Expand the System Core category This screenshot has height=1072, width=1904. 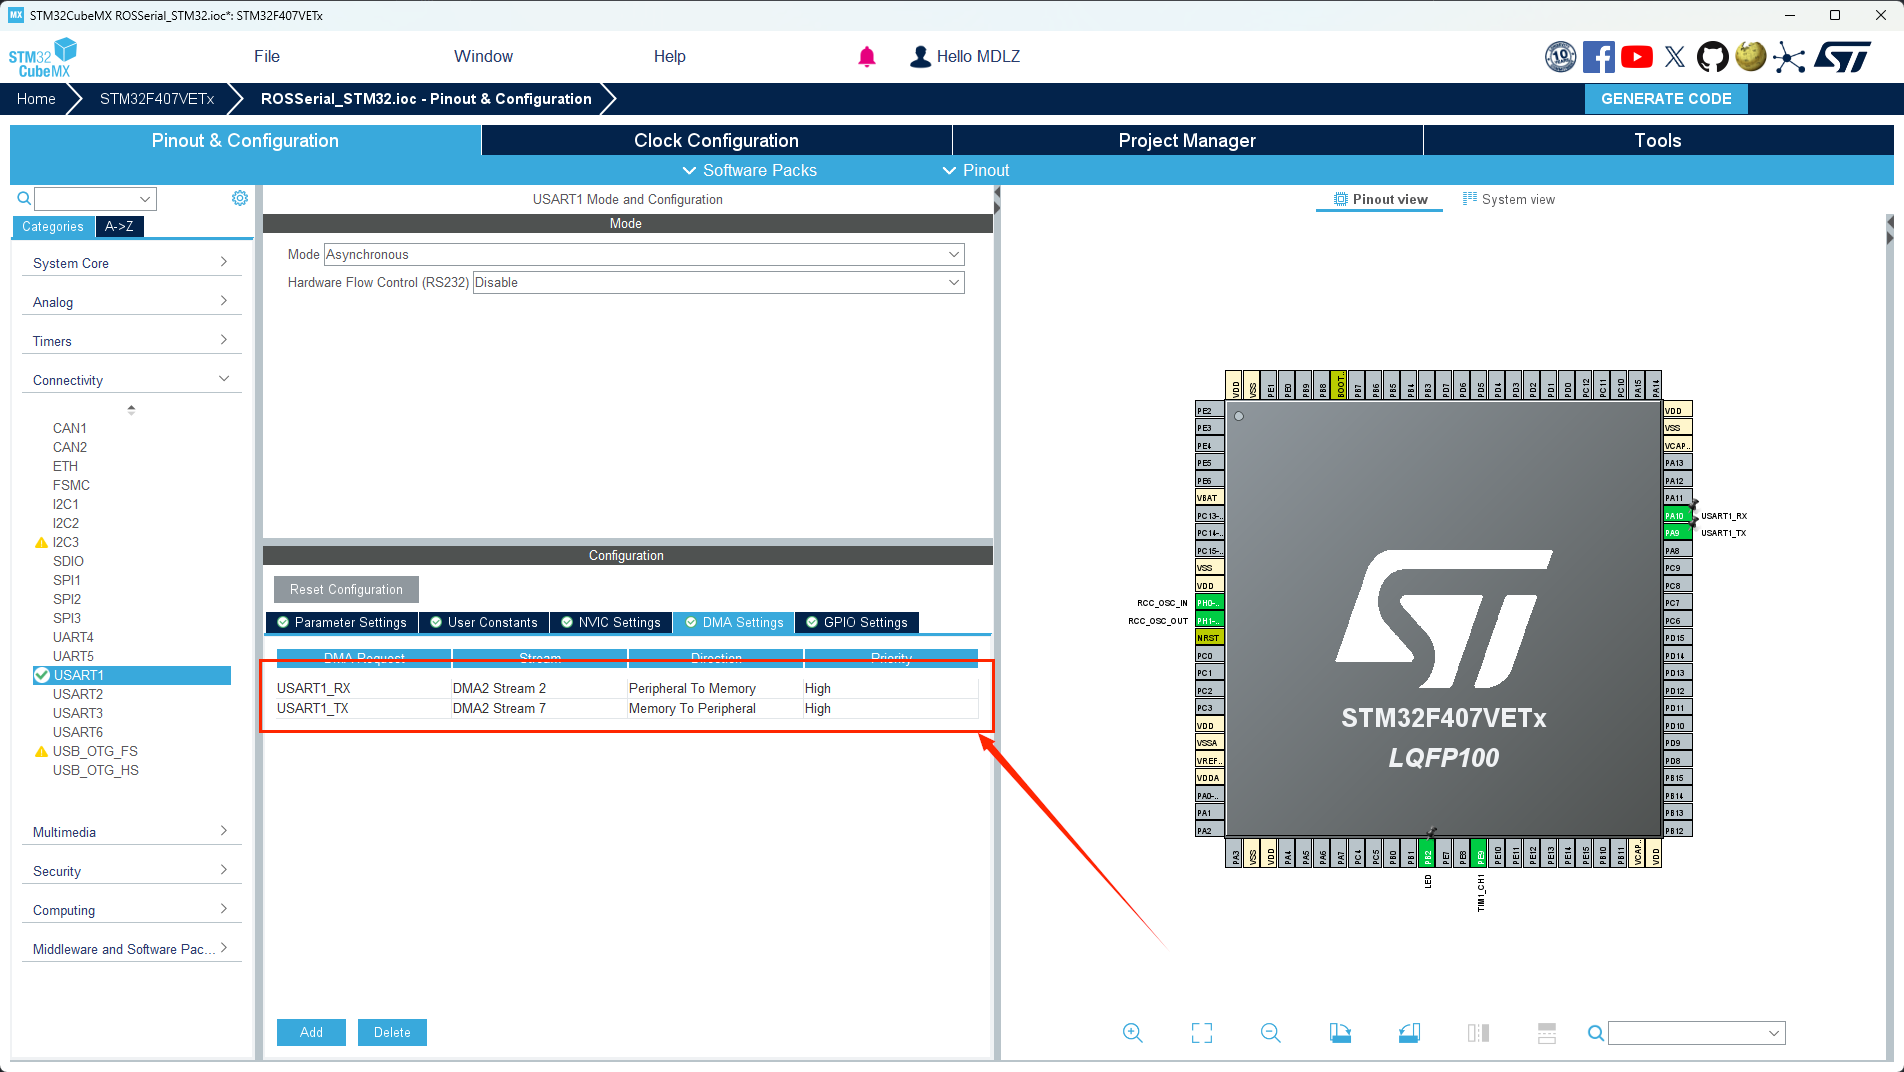click(132, 263)
